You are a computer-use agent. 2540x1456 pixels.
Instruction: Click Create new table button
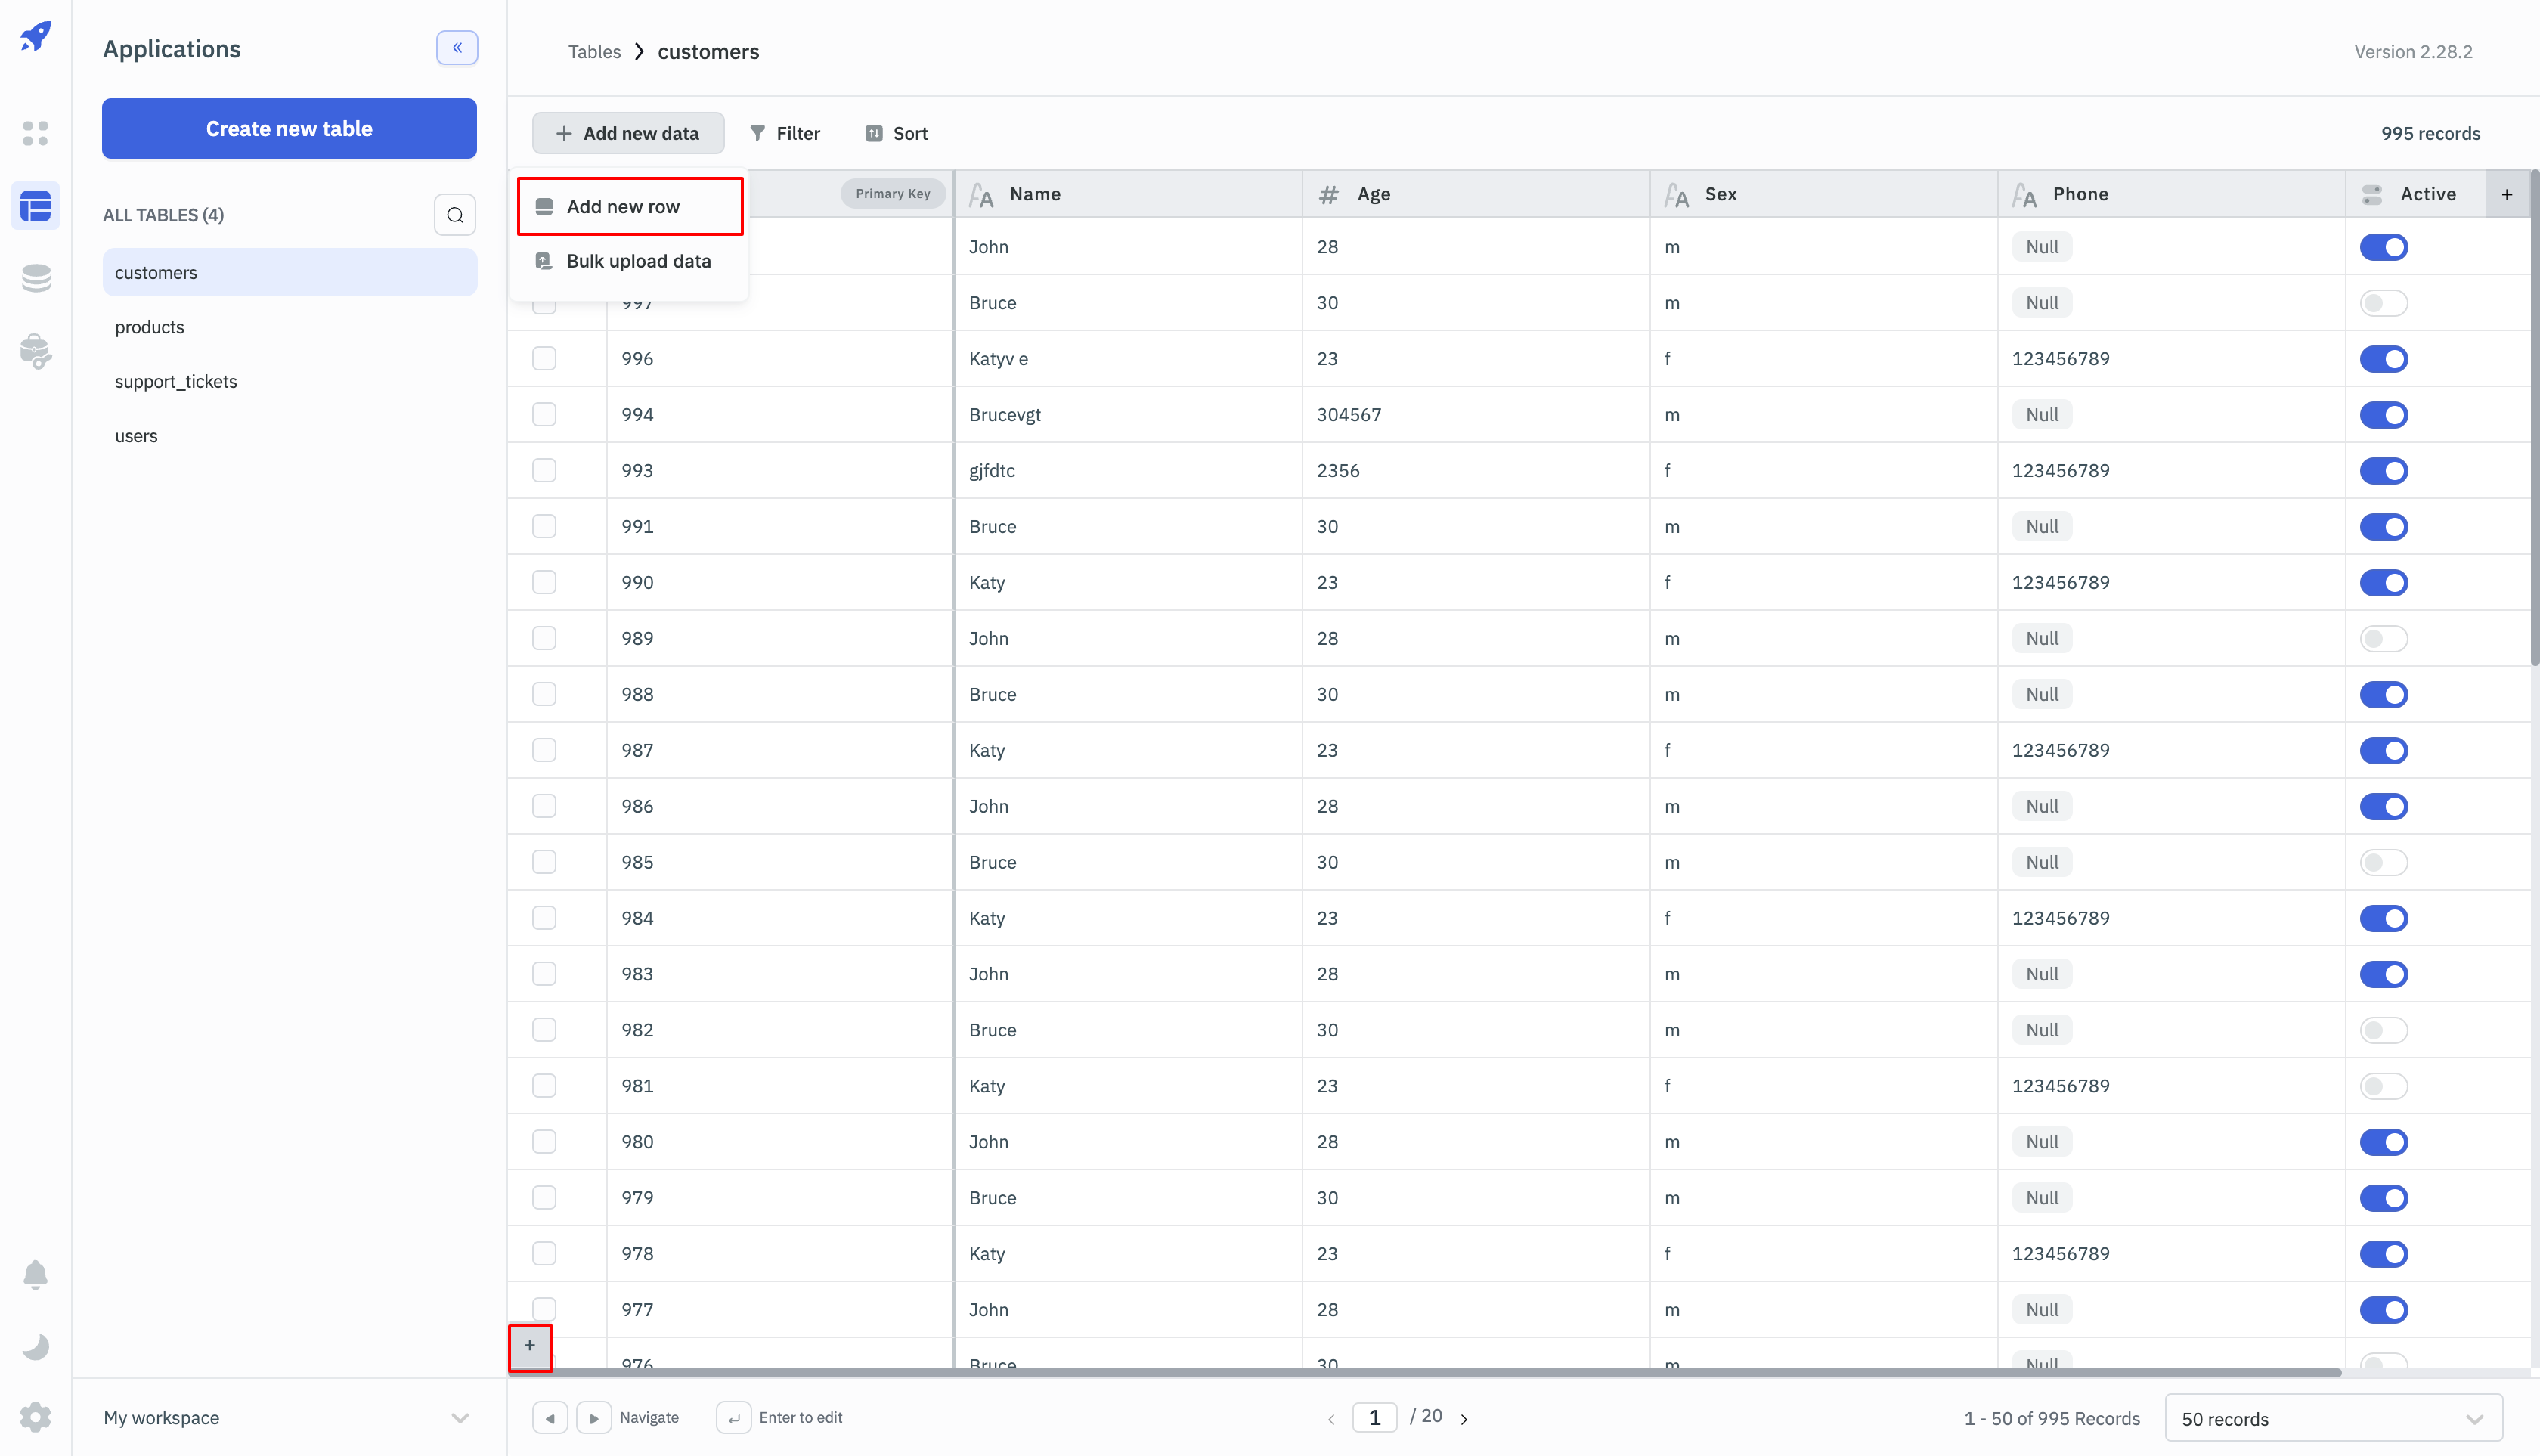click(x=289, y=129)
